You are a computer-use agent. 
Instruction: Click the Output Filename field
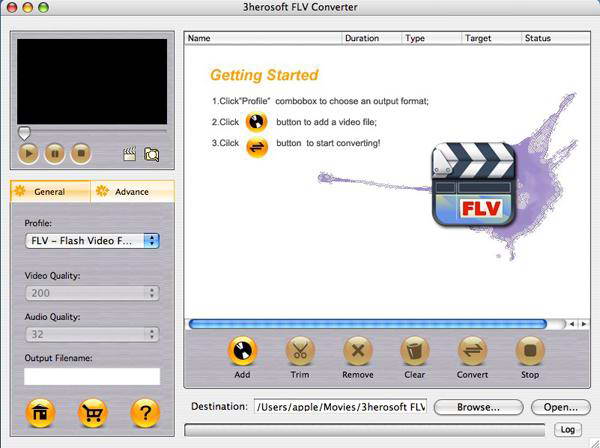92,376
